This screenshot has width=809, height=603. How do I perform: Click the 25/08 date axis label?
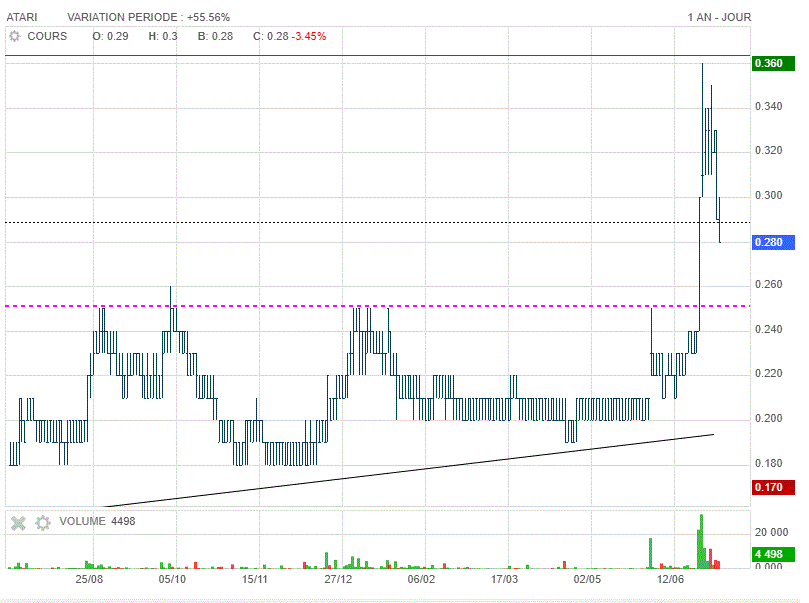(89, 579)
